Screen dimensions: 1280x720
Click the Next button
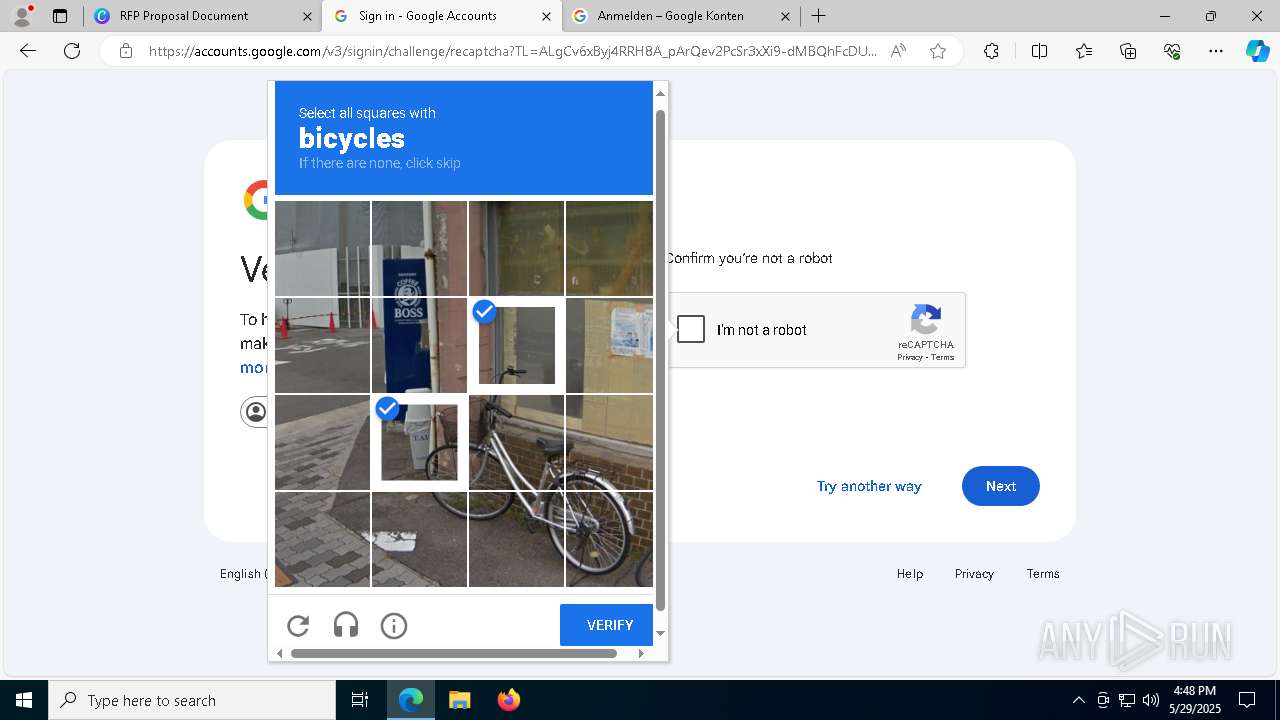click(x=1001, y=486)
